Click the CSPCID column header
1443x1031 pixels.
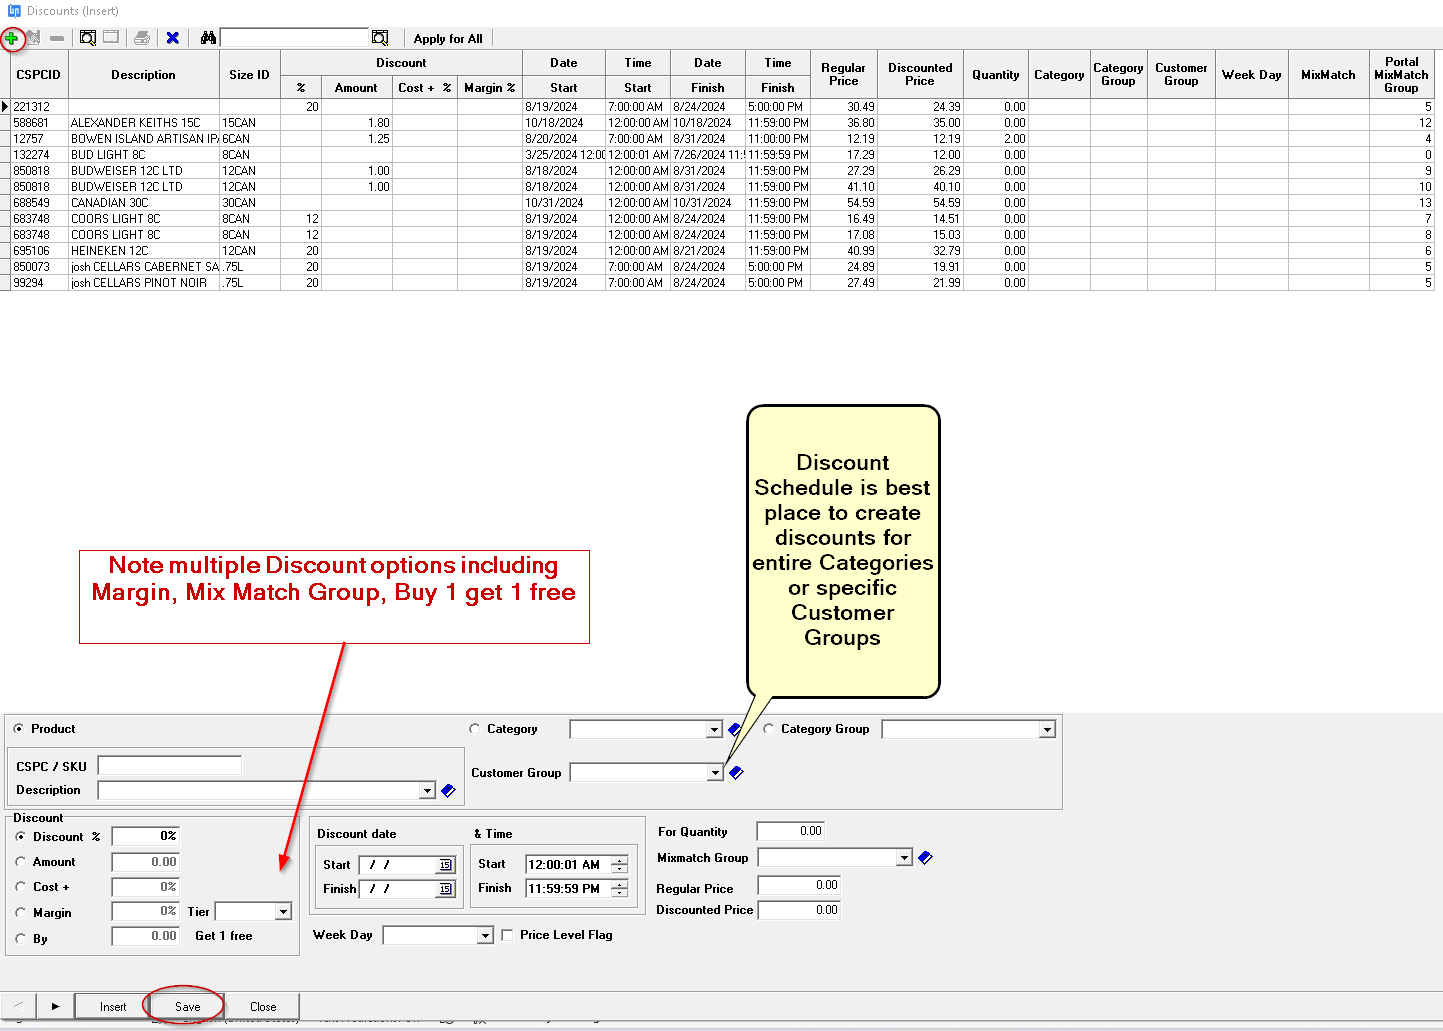pos(39,75)
